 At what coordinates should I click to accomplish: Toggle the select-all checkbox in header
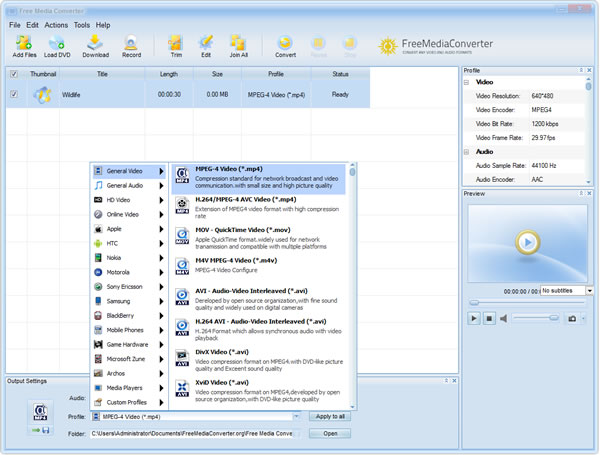(x=13, y=73)
